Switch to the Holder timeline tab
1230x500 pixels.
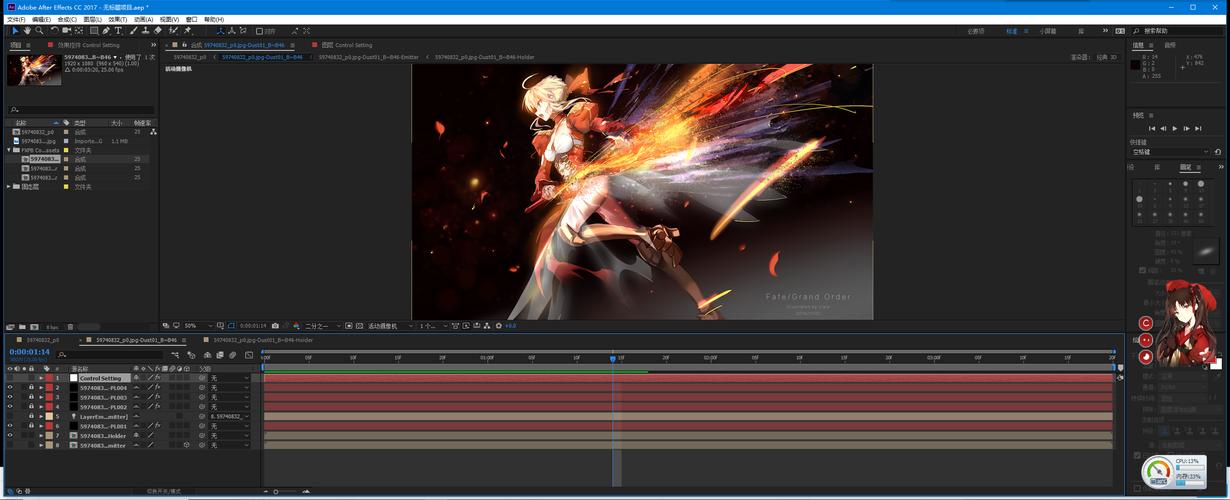[x=263, y=340]
